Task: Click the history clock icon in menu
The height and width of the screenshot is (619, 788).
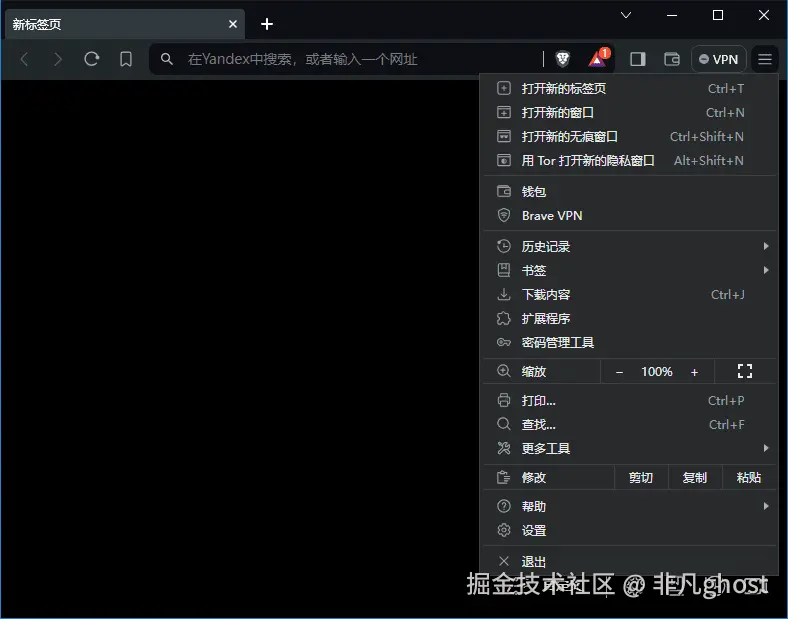Action: tap(504, 246)
